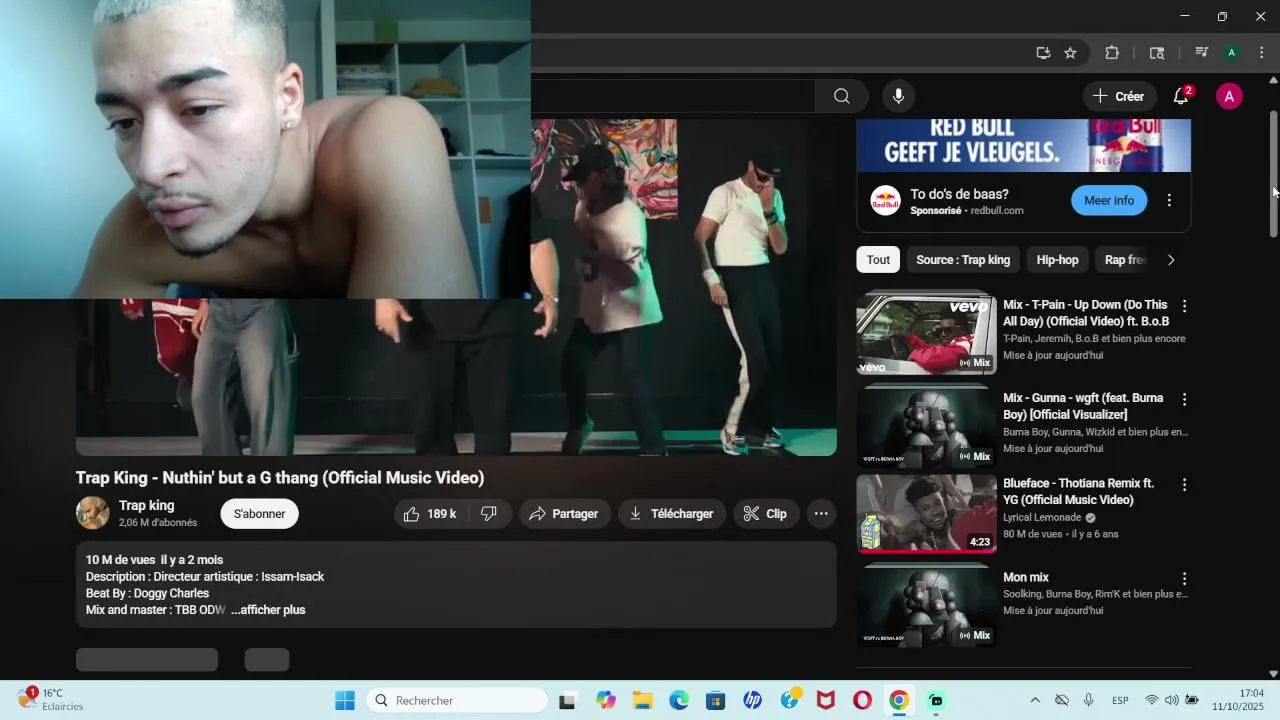1280x720 pixels.
Task: Open options for T-Pain mix
Action: (x=1184, y=306)
